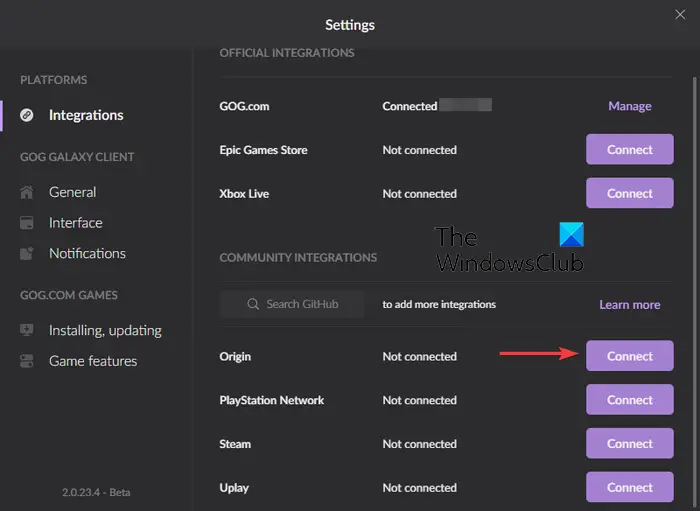700x511 pixels.
Task: Click the 'to add more integrations' text
Action: (x=439, y=304)
